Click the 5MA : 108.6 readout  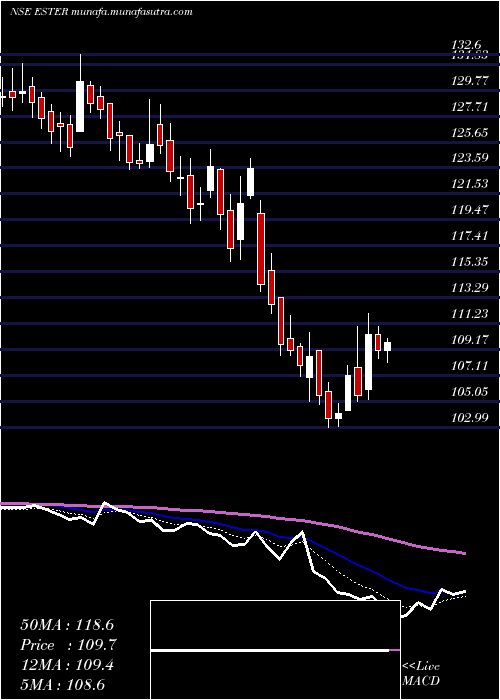pyautogui.click(x=63, y=686)
